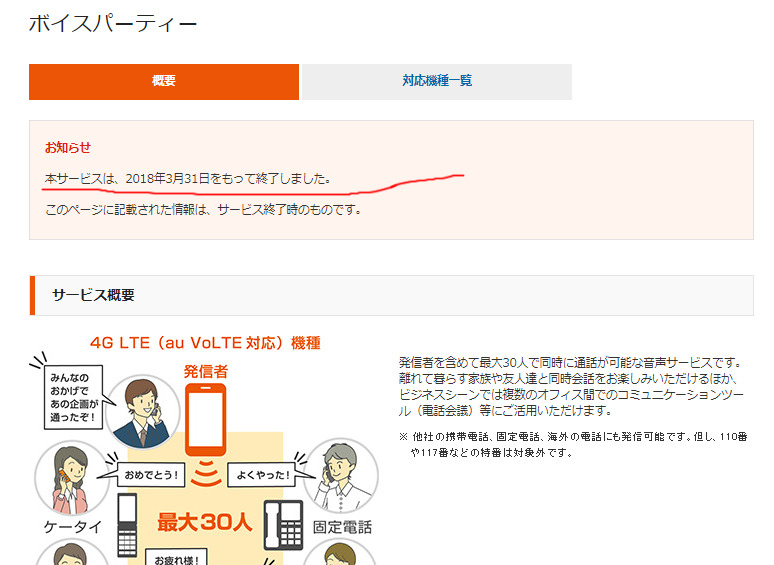Click the orange smartphone icon under 発信者

pos(205,416)
